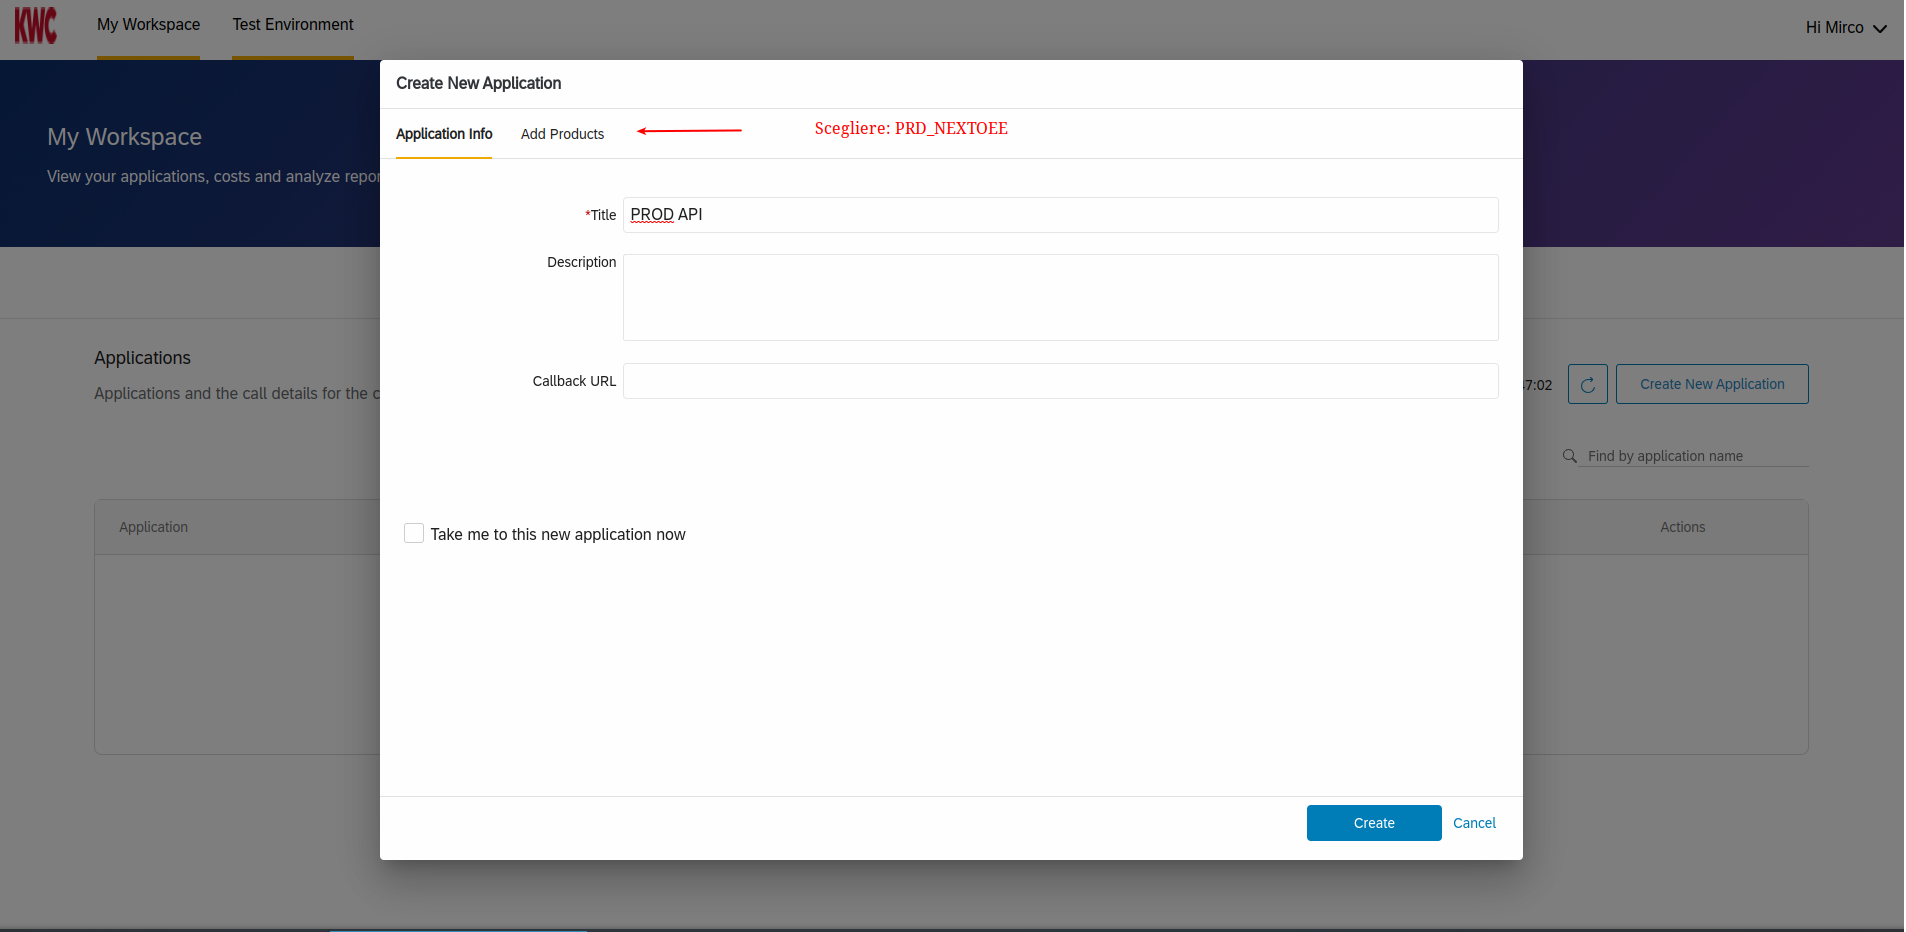This screenshot has height=932, width=1906.
Task: Click the KWC logo in the header
Action: [x=36, y=26]
